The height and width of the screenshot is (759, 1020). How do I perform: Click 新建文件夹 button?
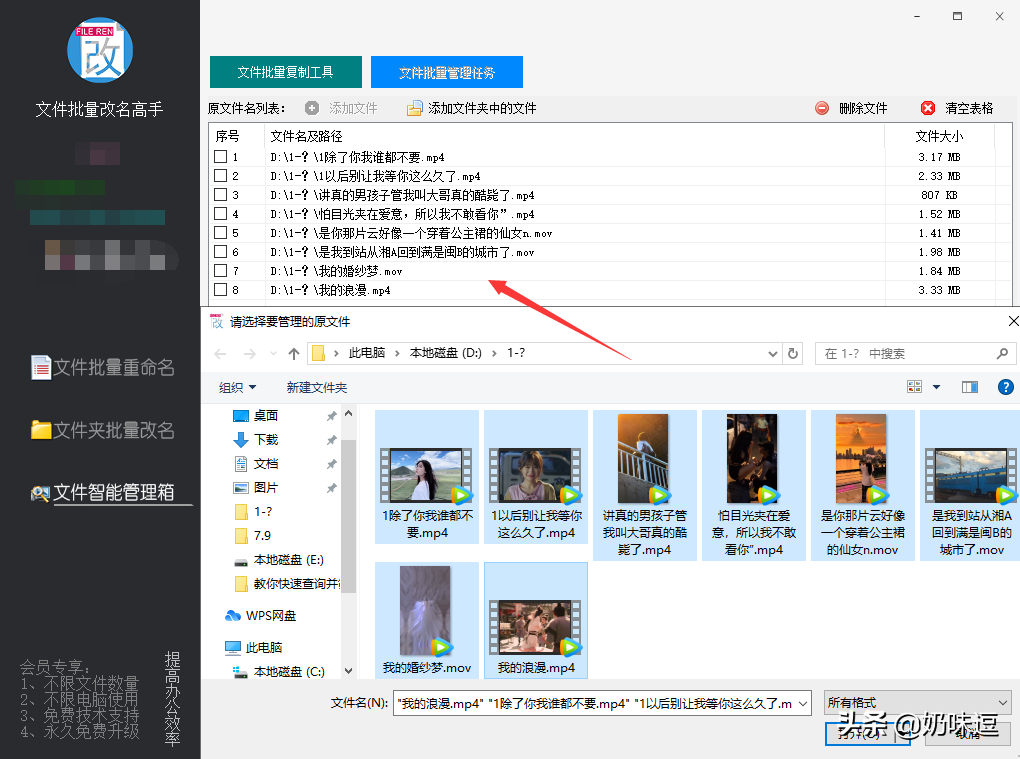317,388
